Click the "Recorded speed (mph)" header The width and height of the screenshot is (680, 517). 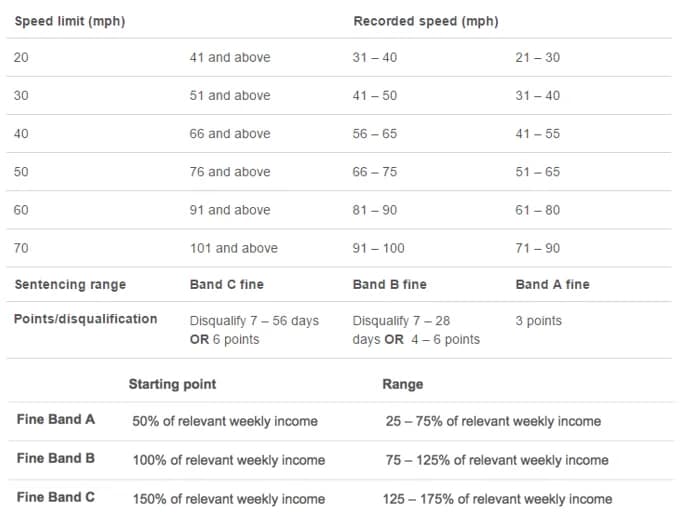(x=425, y=21)
